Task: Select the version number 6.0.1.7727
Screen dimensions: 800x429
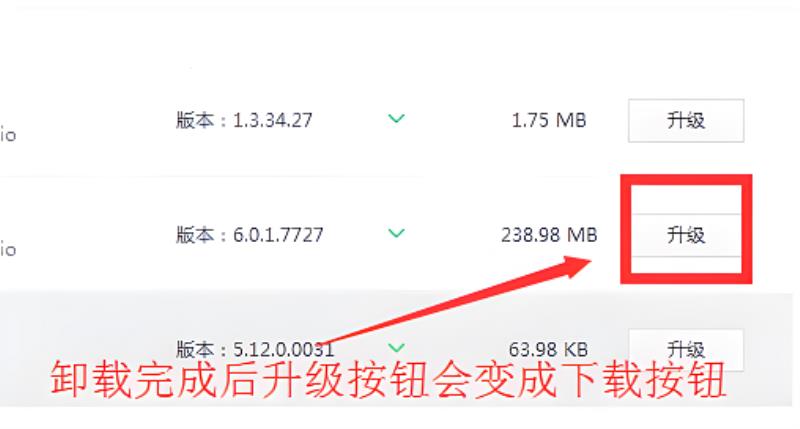Action: point(278,235)
